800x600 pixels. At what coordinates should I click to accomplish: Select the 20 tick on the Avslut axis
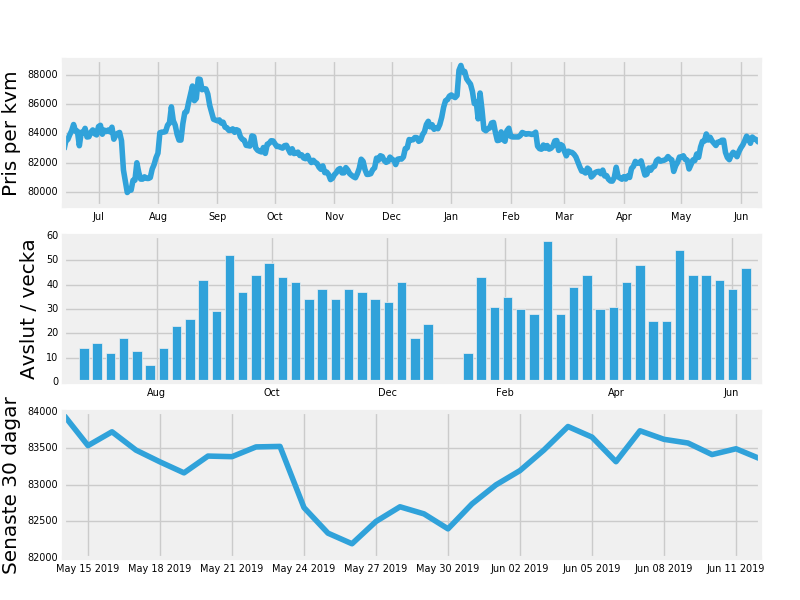coord(53,333)
